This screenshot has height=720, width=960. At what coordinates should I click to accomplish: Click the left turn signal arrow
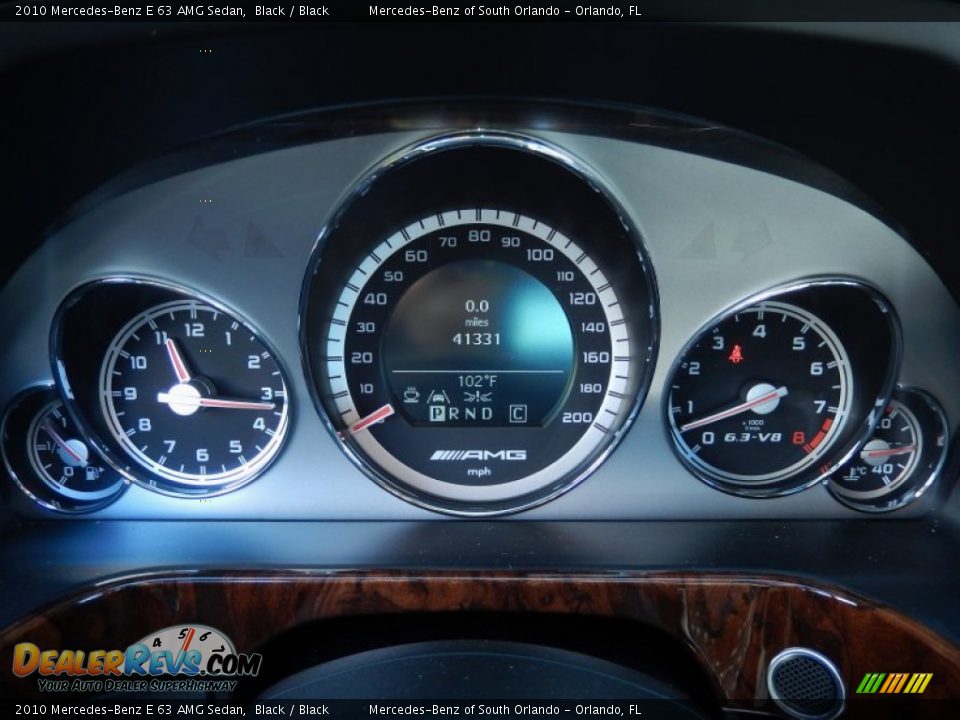click(207, 239)
